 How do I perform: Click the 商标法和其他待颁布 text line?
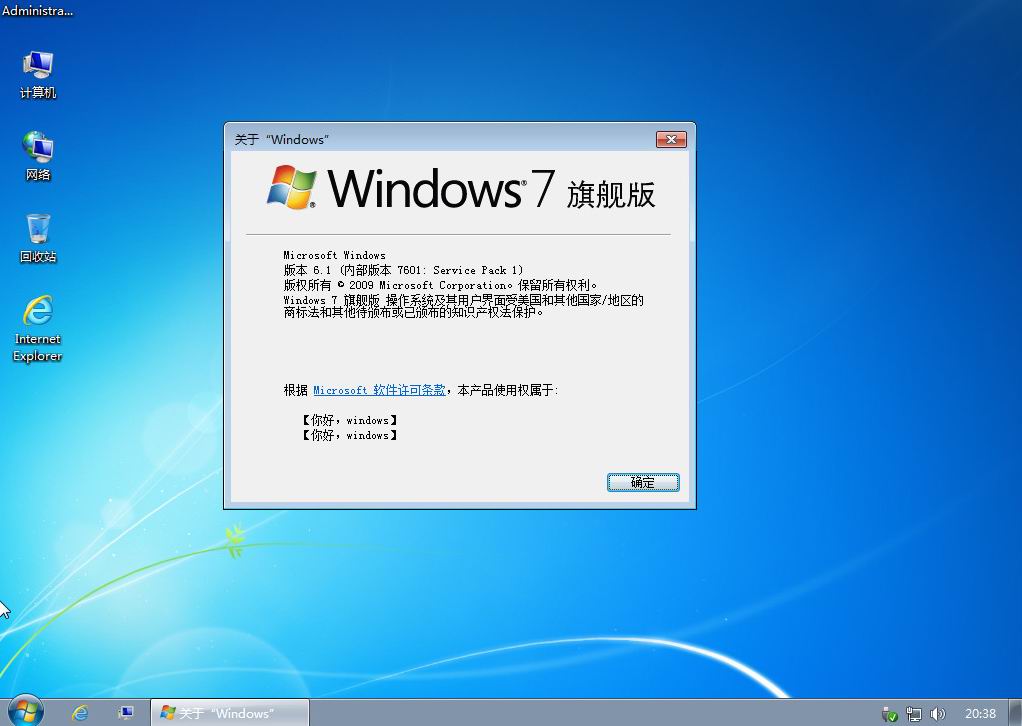click(x=413, y=312)
